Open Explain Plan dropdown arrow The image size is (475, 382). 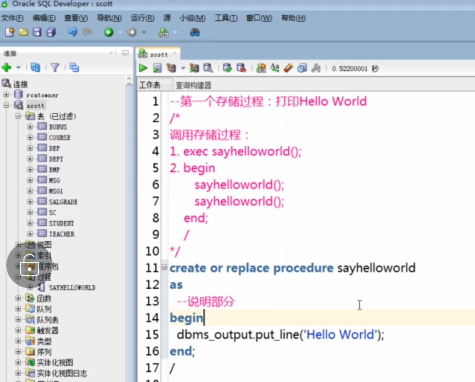[x=183, y=68]
